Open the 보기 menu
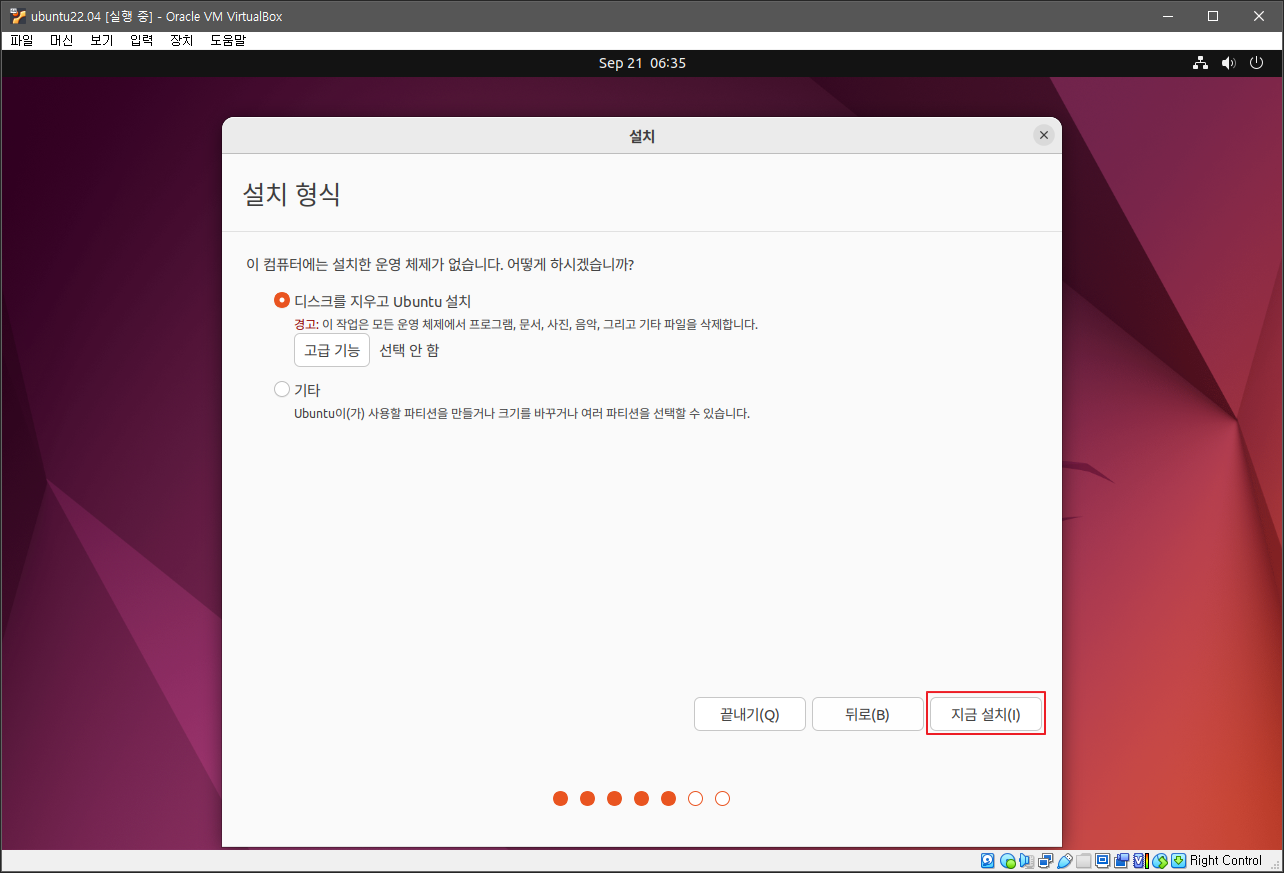 coord(102,41)
